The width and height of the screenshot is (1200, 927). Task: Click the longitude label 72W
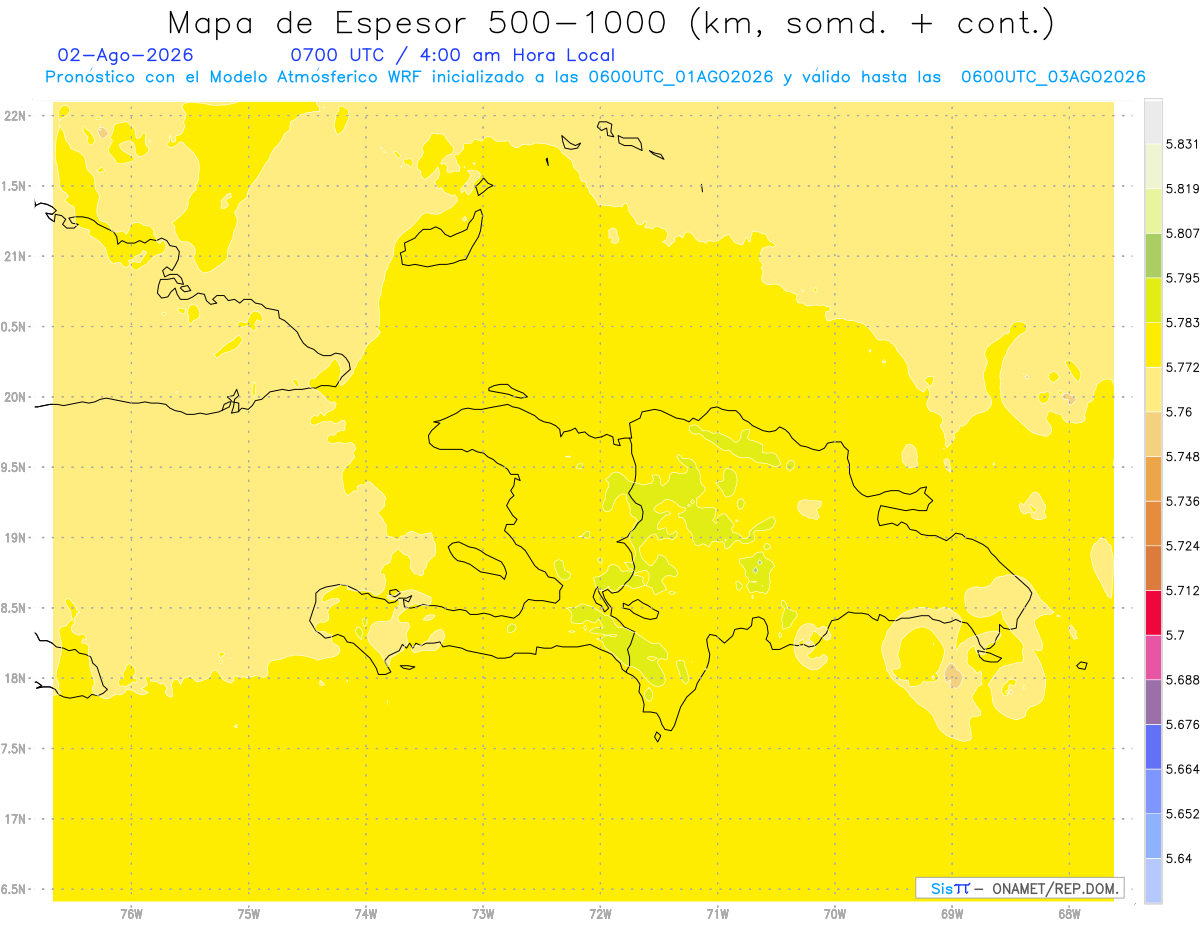pyautogui.click(x=600, y=914)
